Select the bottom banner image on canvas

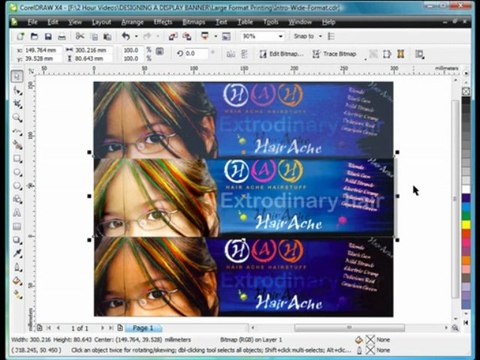point(243,277)
